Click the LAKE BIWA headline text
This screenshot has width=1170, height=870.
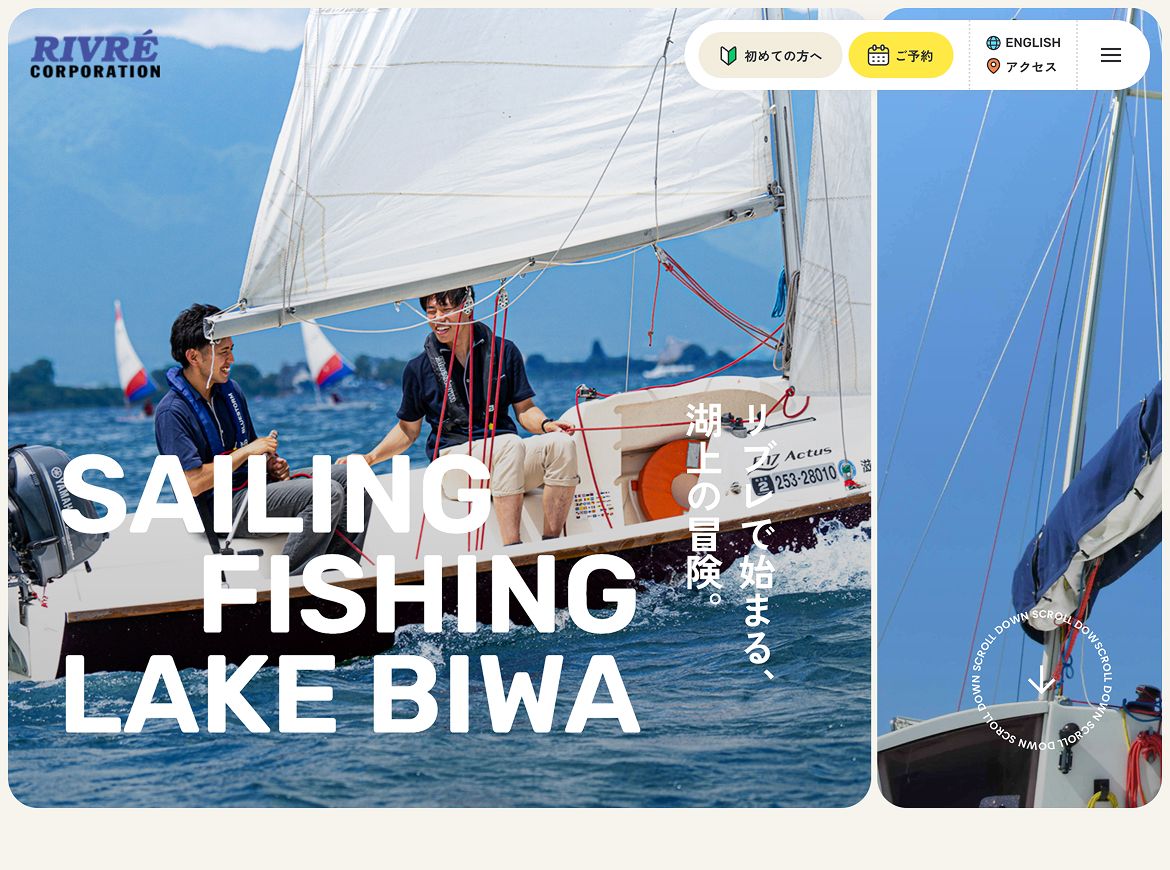tap(351, 695)
